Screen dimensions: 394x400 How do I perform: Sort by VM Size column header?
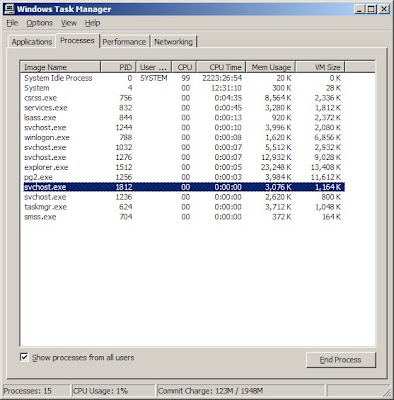point(320,67)
